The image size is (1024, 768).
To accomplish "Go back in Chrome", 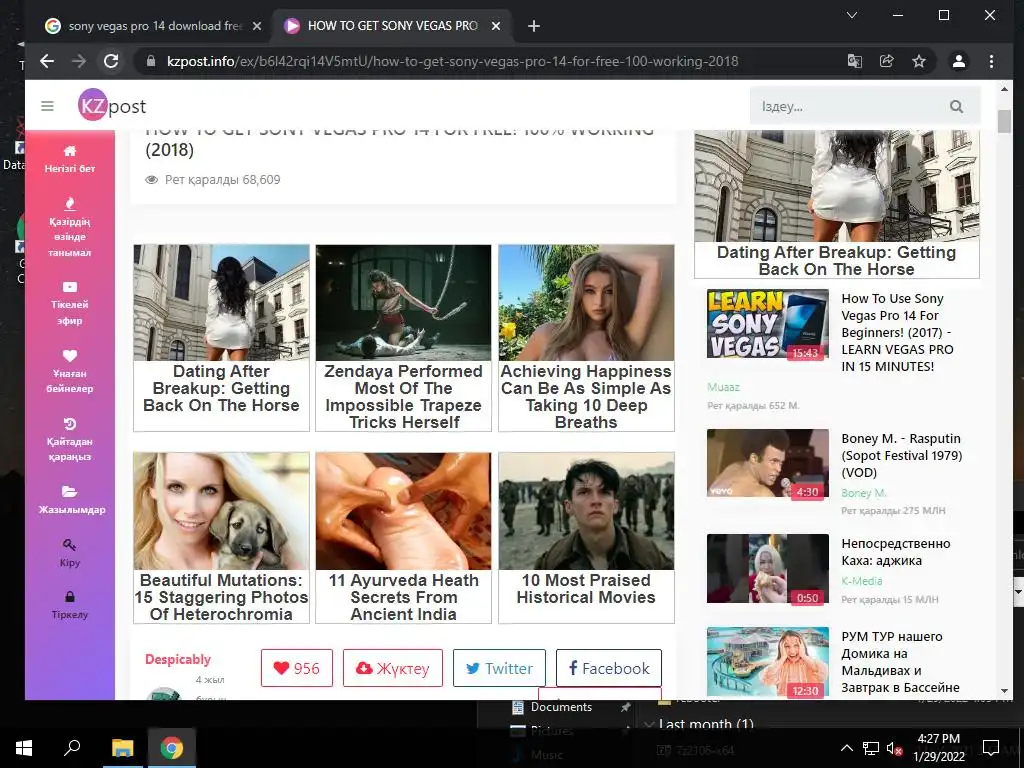I will point(47,61).
